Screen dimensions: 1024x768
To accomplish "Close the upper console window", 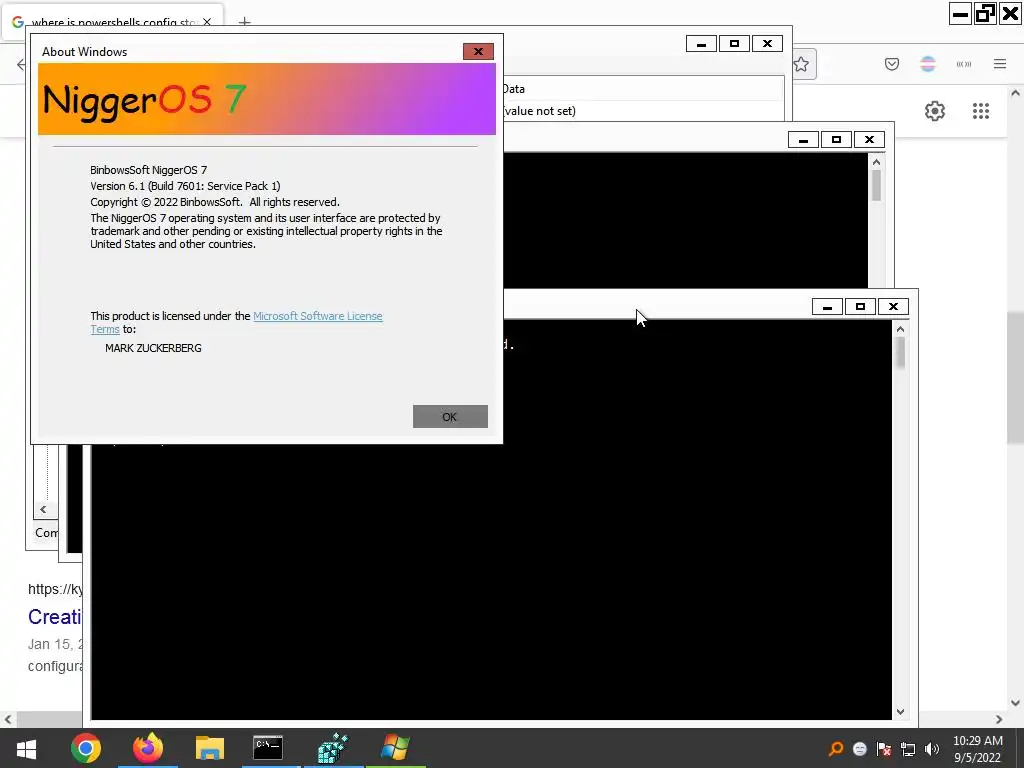I will [869, 140].
